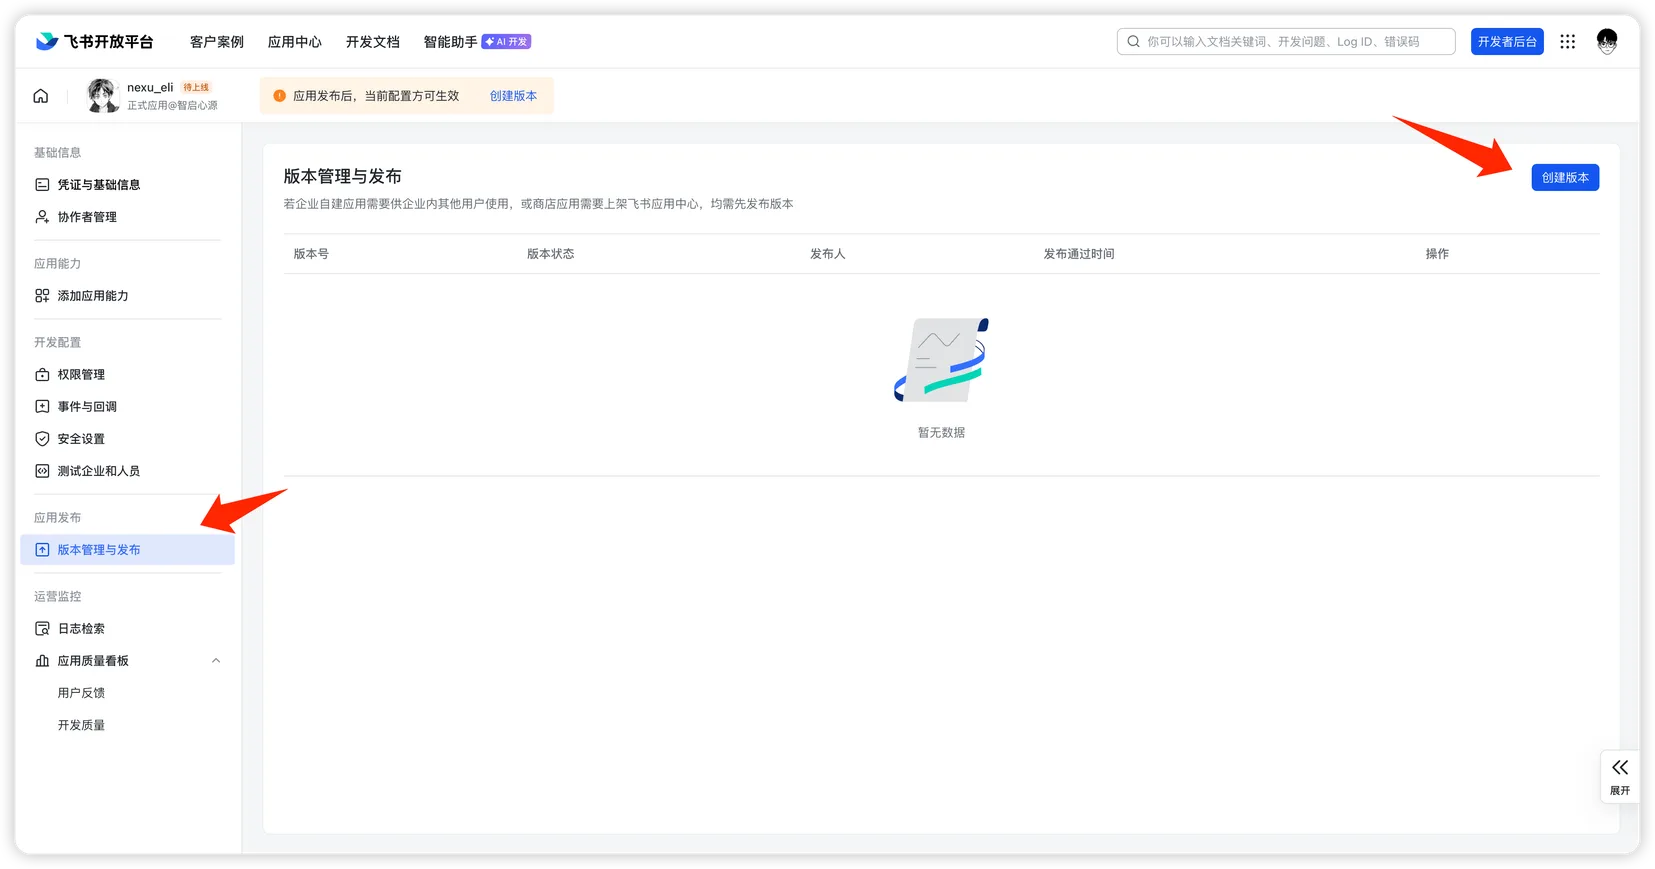This screenshot has width=1655, height=869.
Task: Click the search magnifier icon
Action: click(1133, 42)
